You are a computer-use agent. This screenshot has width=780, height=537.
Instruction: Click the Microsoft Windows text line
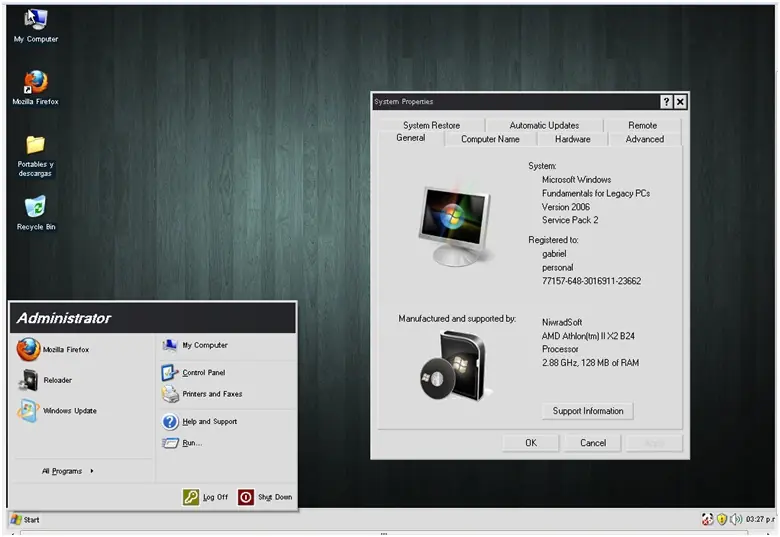[x=576, y=179]
